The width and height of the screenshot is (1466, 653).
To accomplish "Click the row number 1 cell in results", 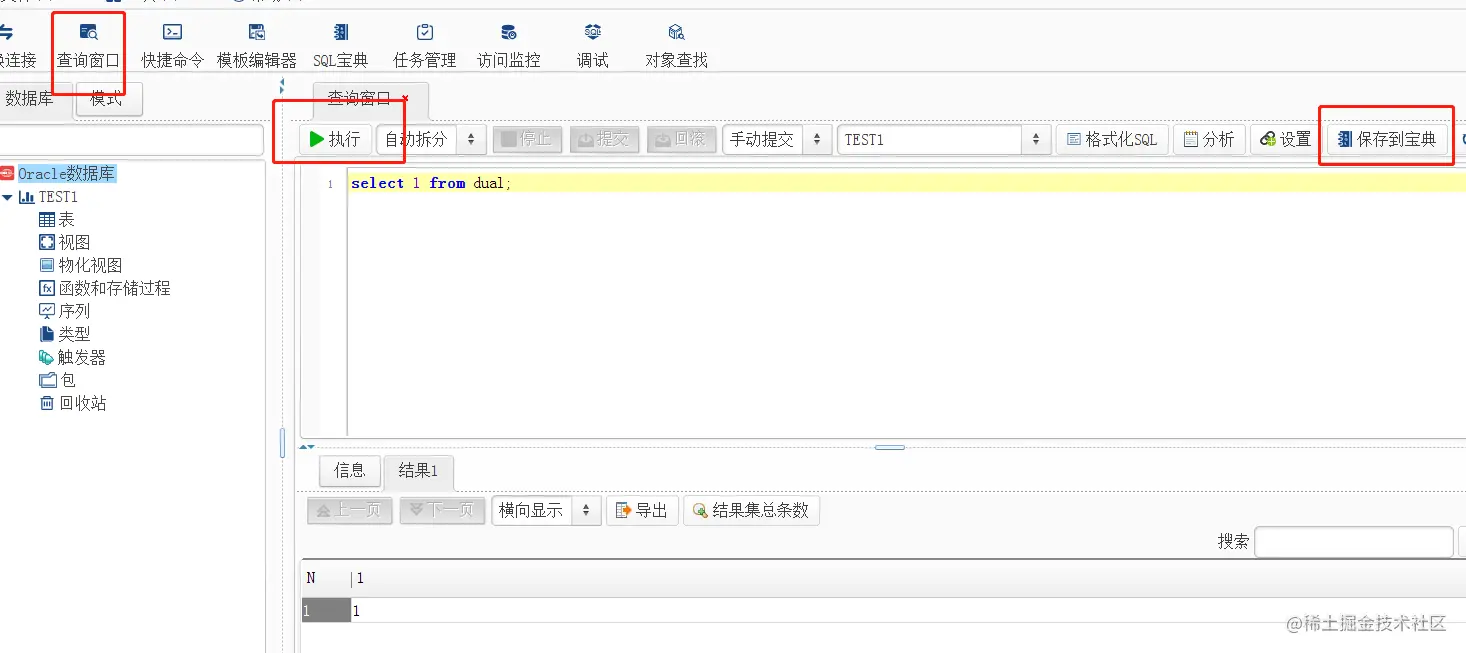I will pyautogui.click(x=326, y=610).
